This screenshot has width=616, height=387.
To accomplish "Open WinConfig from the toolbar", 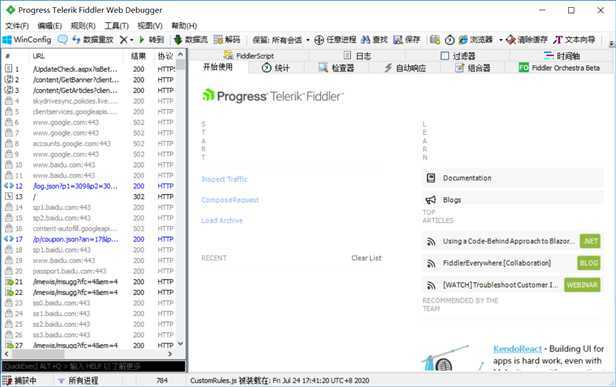I will coord(27,40).
